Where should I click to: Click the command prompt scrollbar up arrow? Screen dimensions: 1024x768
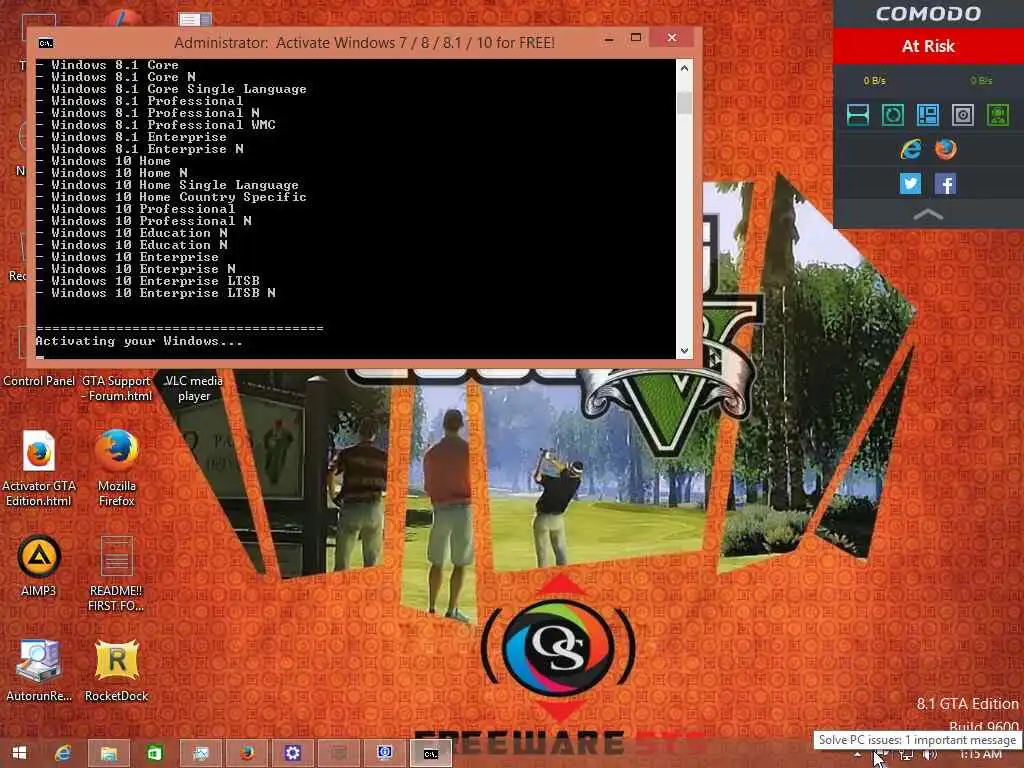pos(684,68)
